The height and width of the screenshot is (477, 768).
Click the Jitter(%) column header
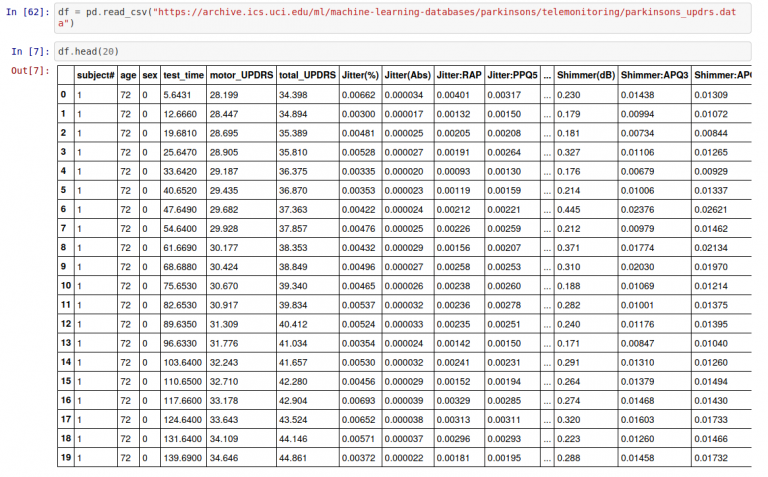click(x=360, y=75)
